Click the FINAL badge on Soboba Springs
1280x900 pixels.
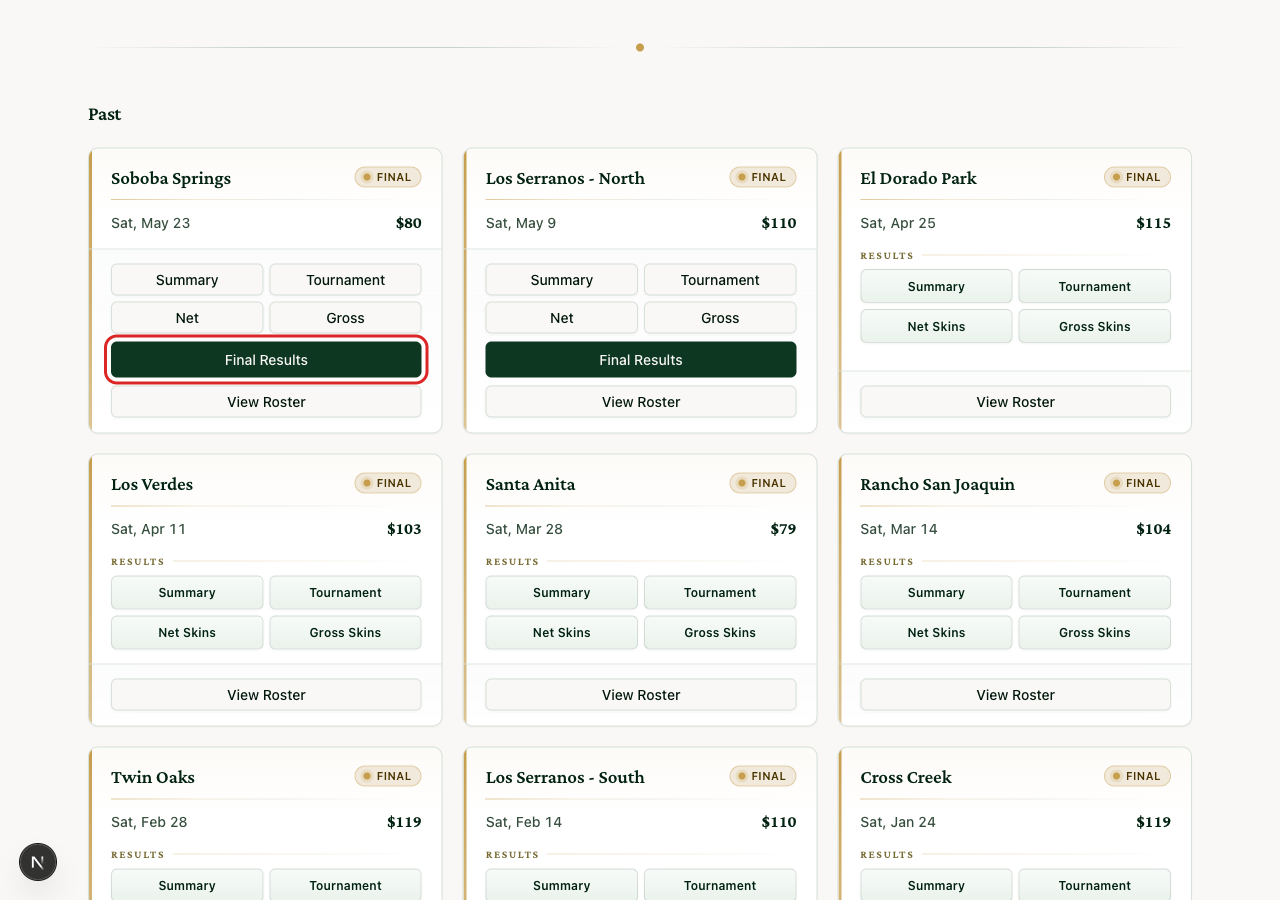tap(388, 177)
